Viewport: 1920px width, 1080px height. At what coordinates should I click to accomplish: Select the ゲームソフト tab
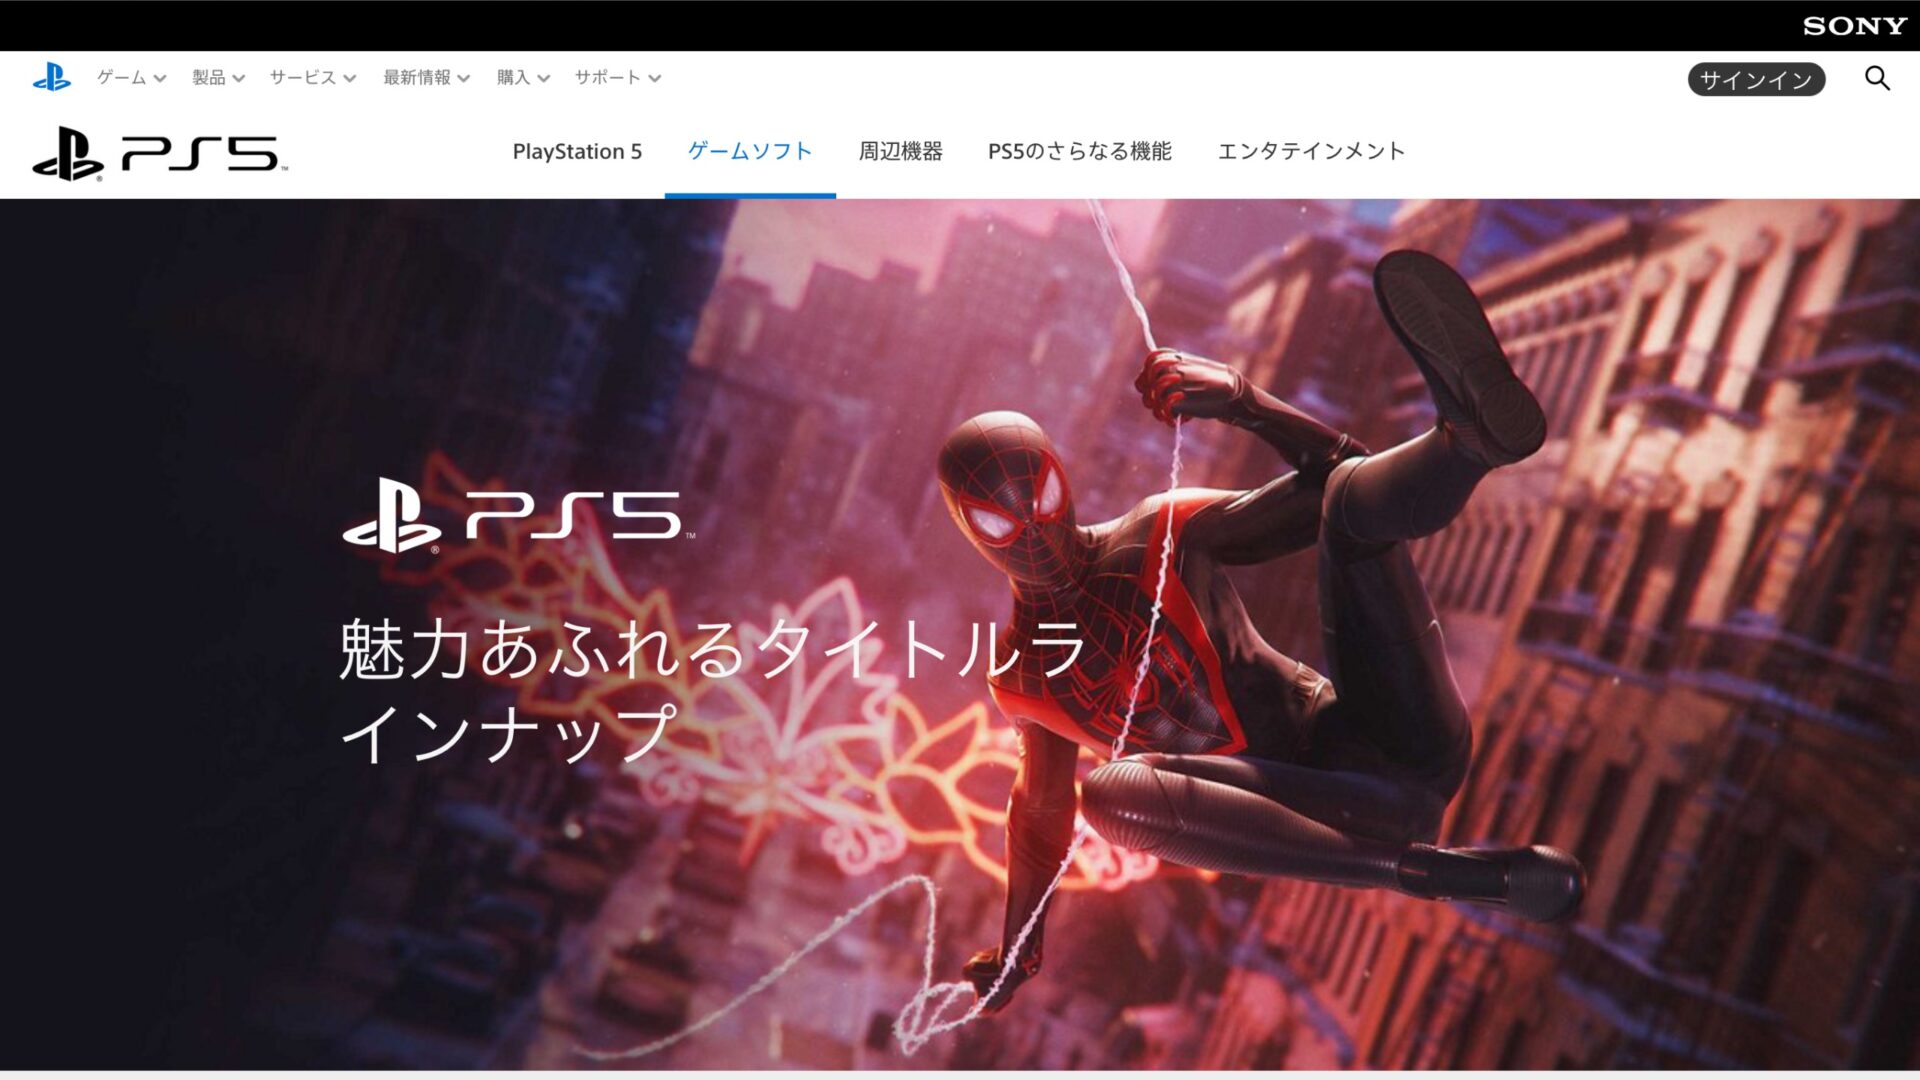[750, 151]
